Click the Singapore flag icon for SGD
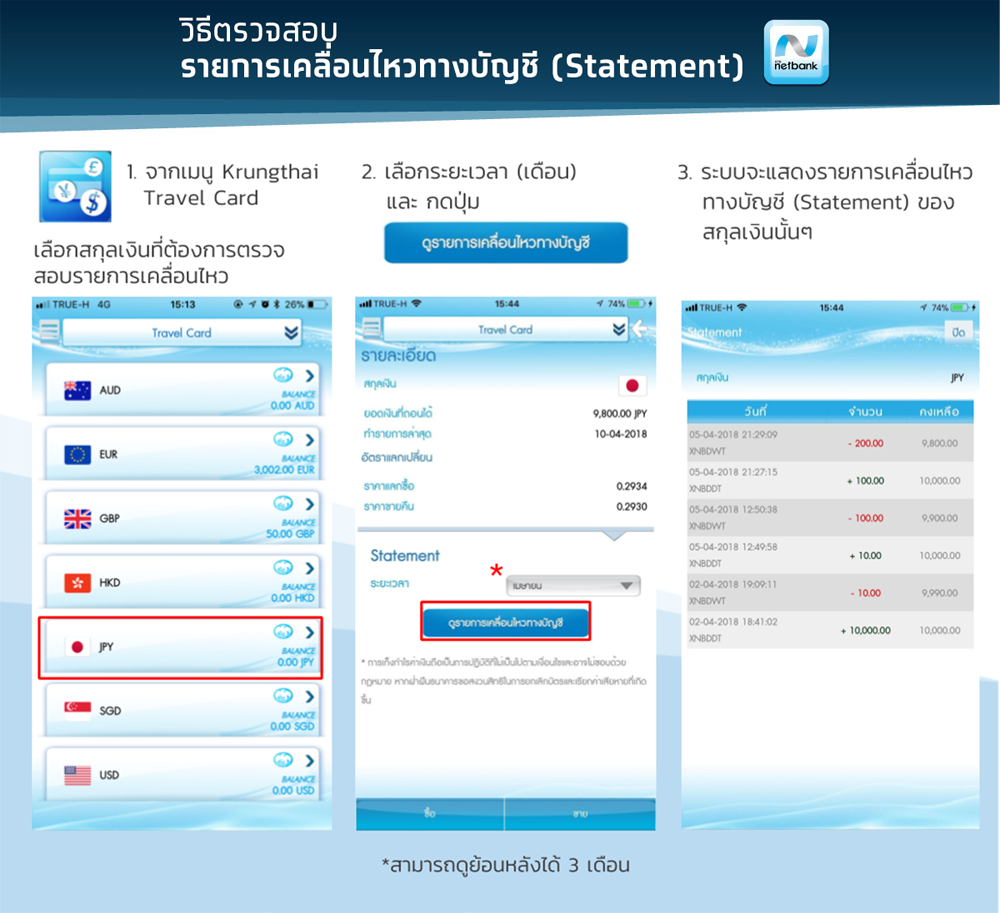This screenshot has width=1000, height=913. [x=77, y=711]
